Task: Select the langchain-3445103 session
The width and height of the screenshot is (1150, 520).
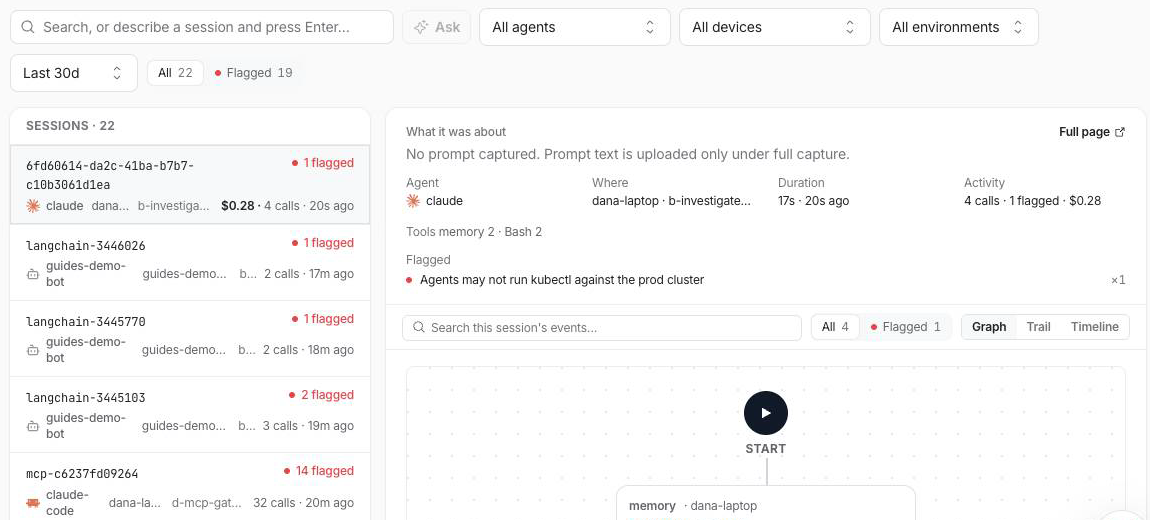Action: point(190,414)
